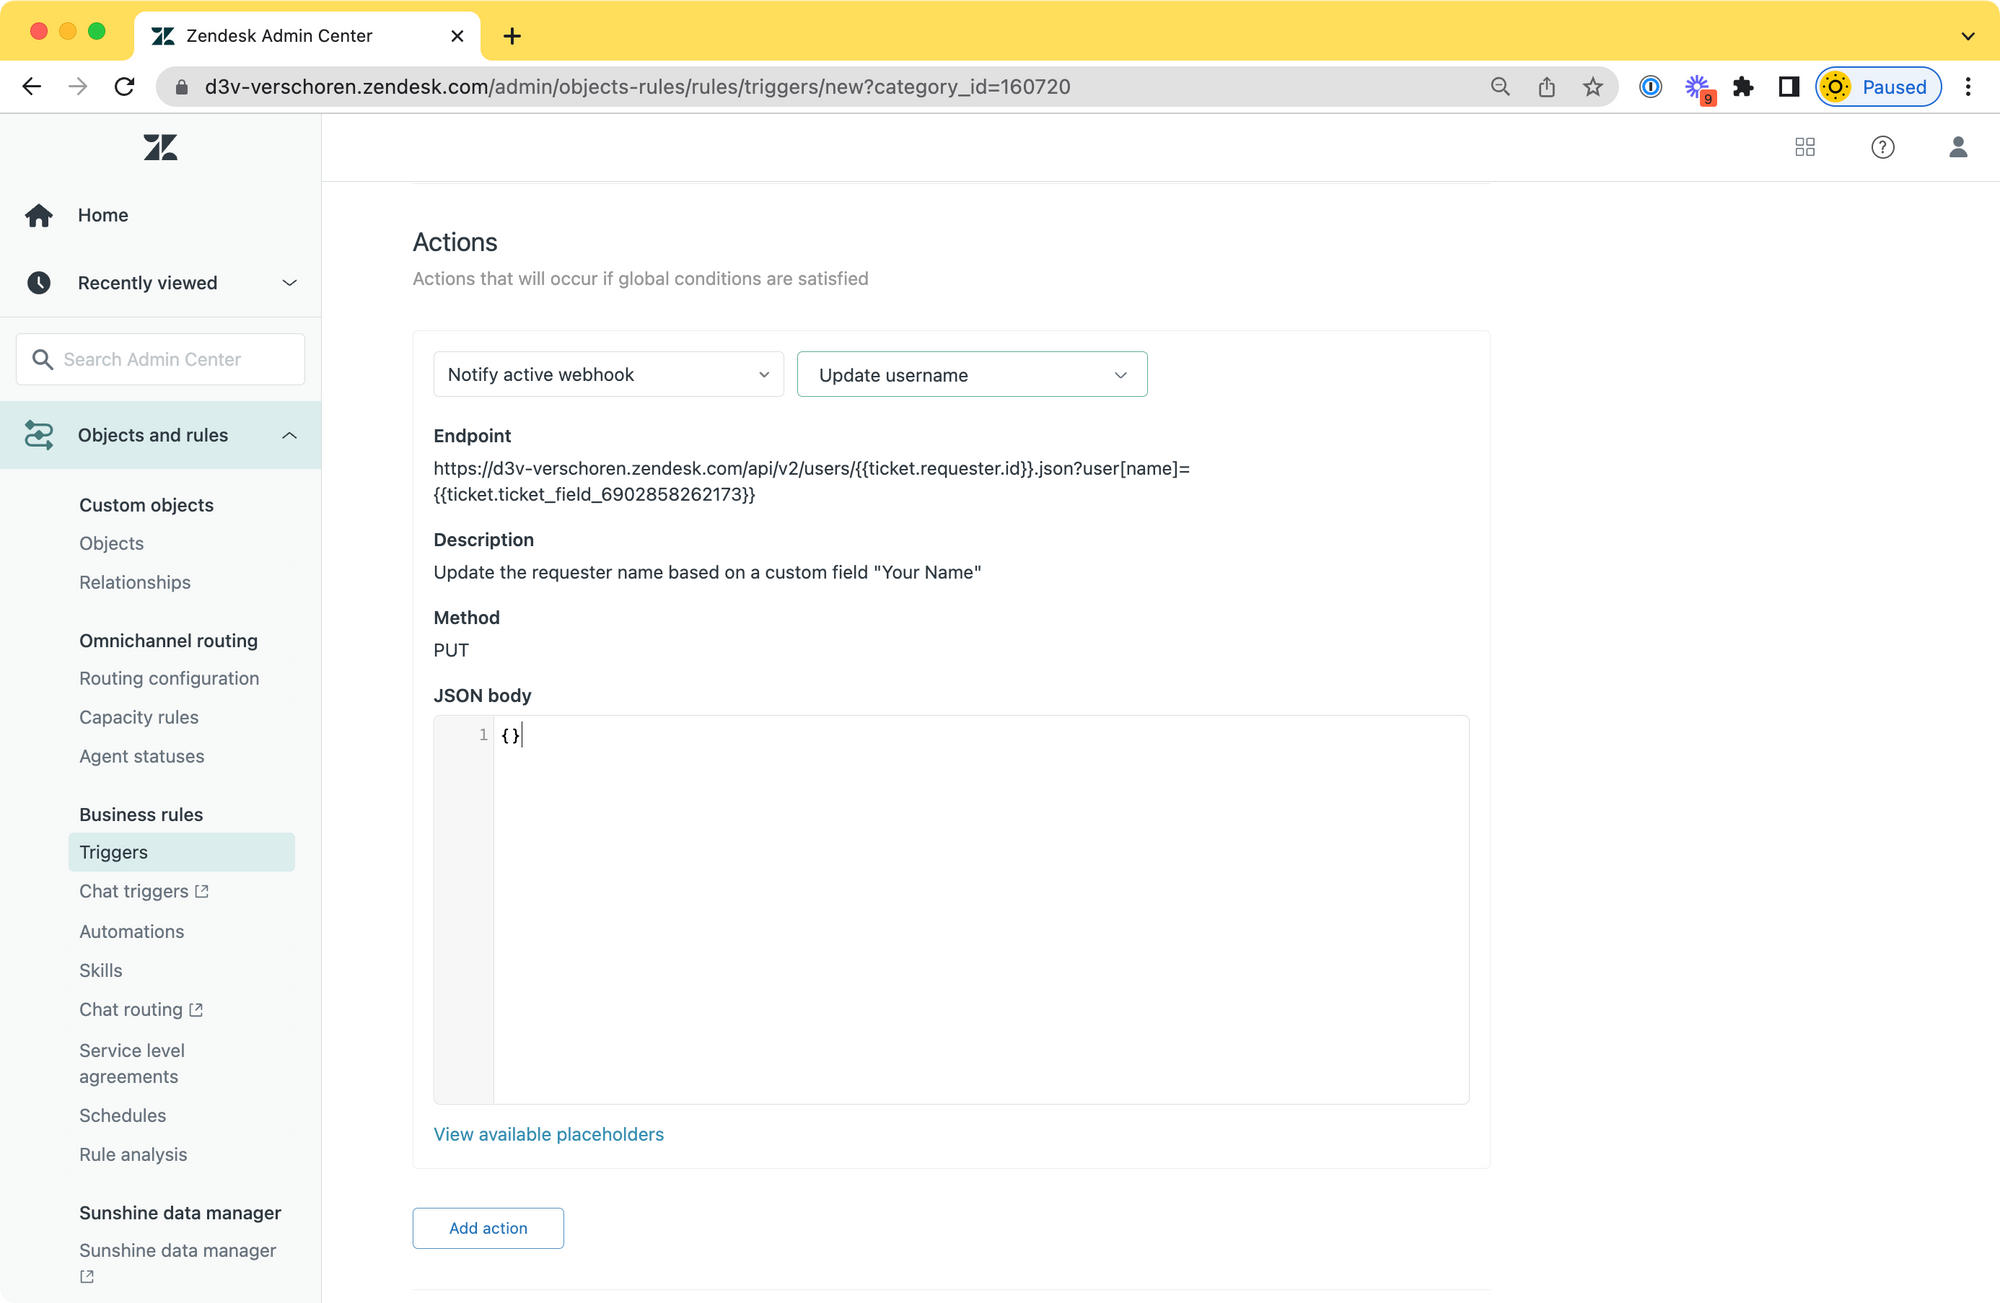Click the Home house icon

[39, 215]
